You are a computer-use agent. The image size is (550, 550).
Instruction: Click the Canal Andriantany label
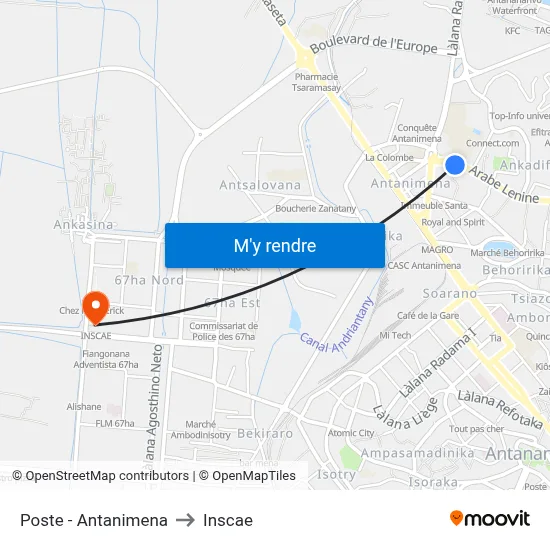336,326
